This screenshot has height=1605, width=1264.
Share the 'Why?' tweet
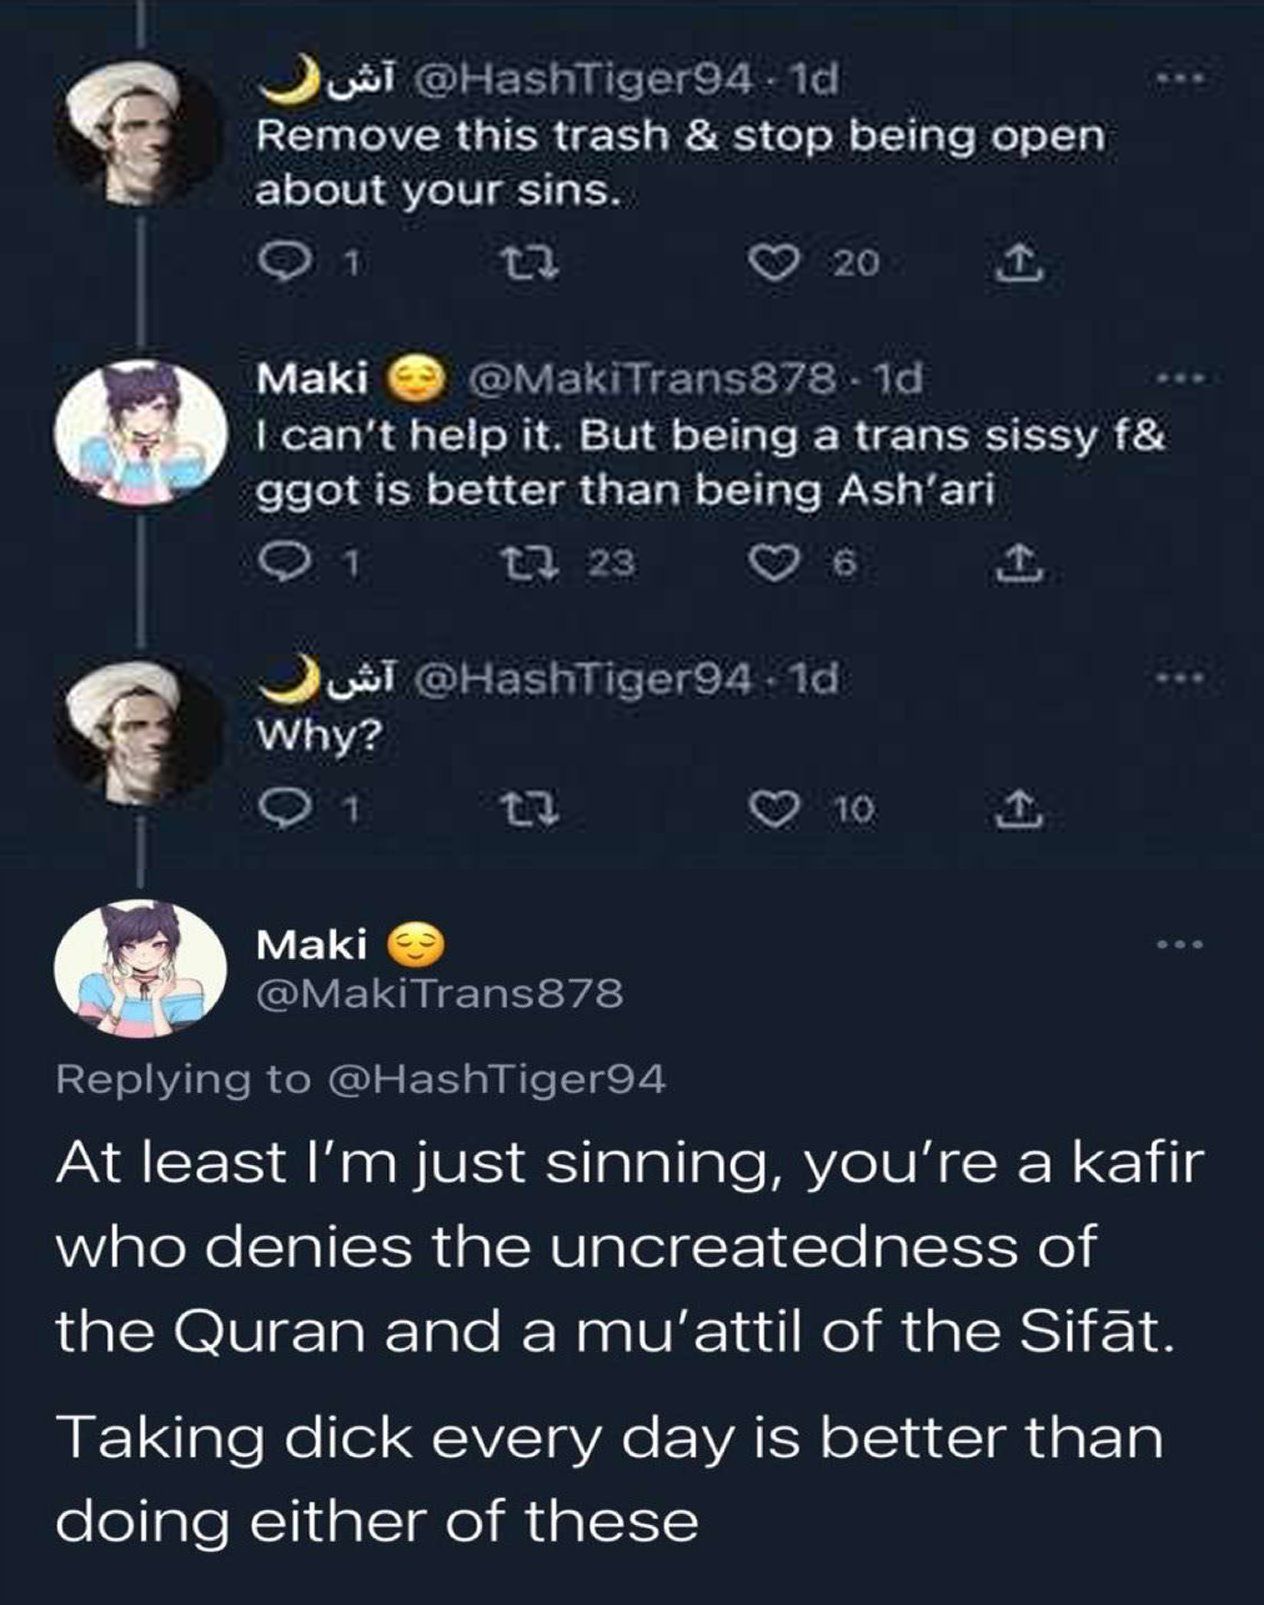[x=1015, y=806]
